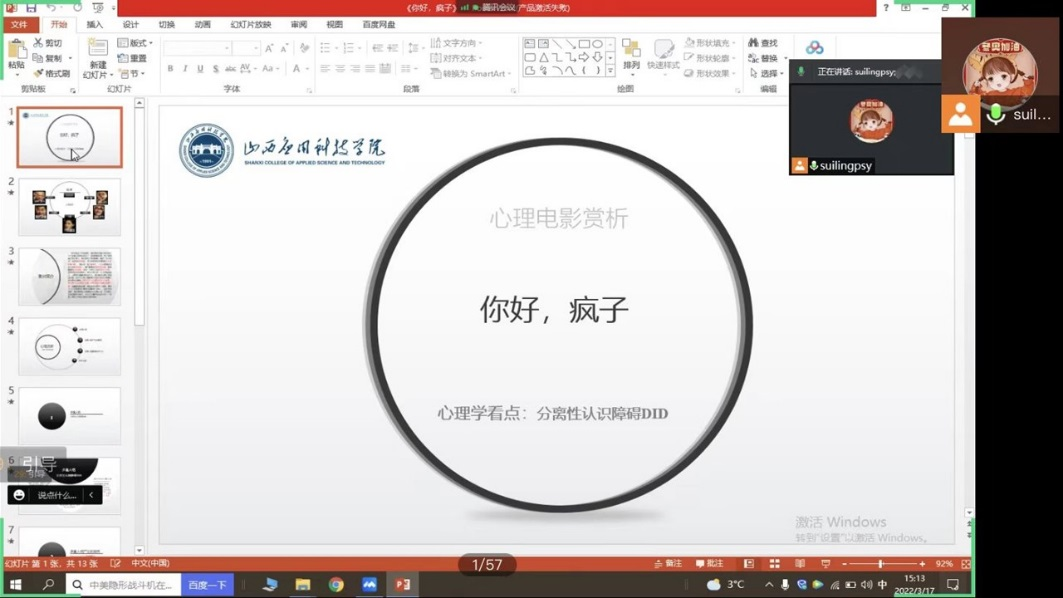Screen dimensions: 1063x598
Task: Click the taskbar search input field
Action: pyautogui.click(x=123, y=584)
